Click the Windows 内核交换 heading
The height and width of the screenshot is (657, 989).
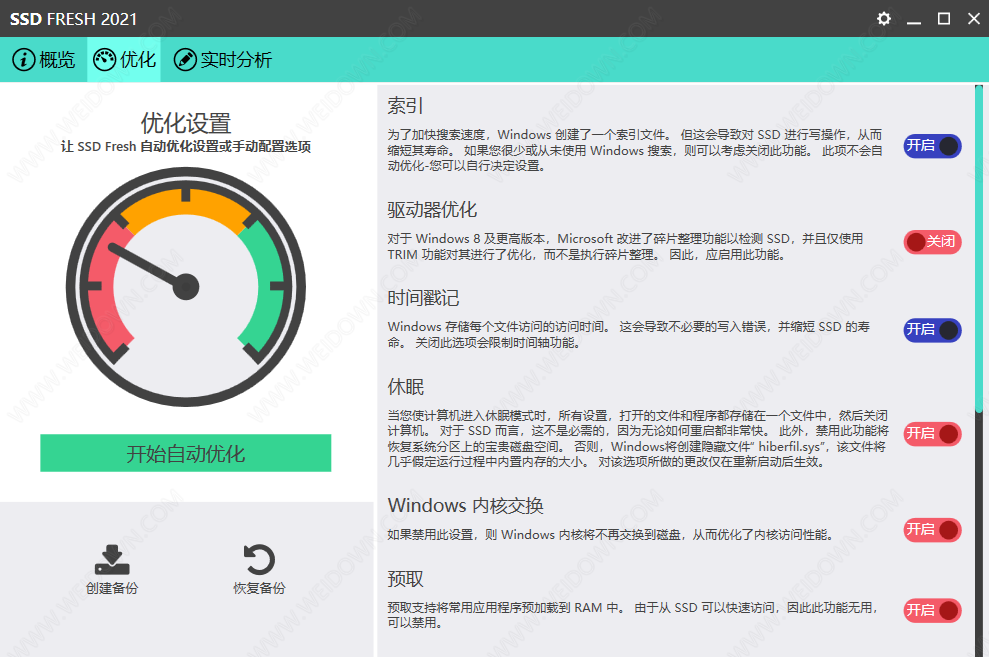465,506
